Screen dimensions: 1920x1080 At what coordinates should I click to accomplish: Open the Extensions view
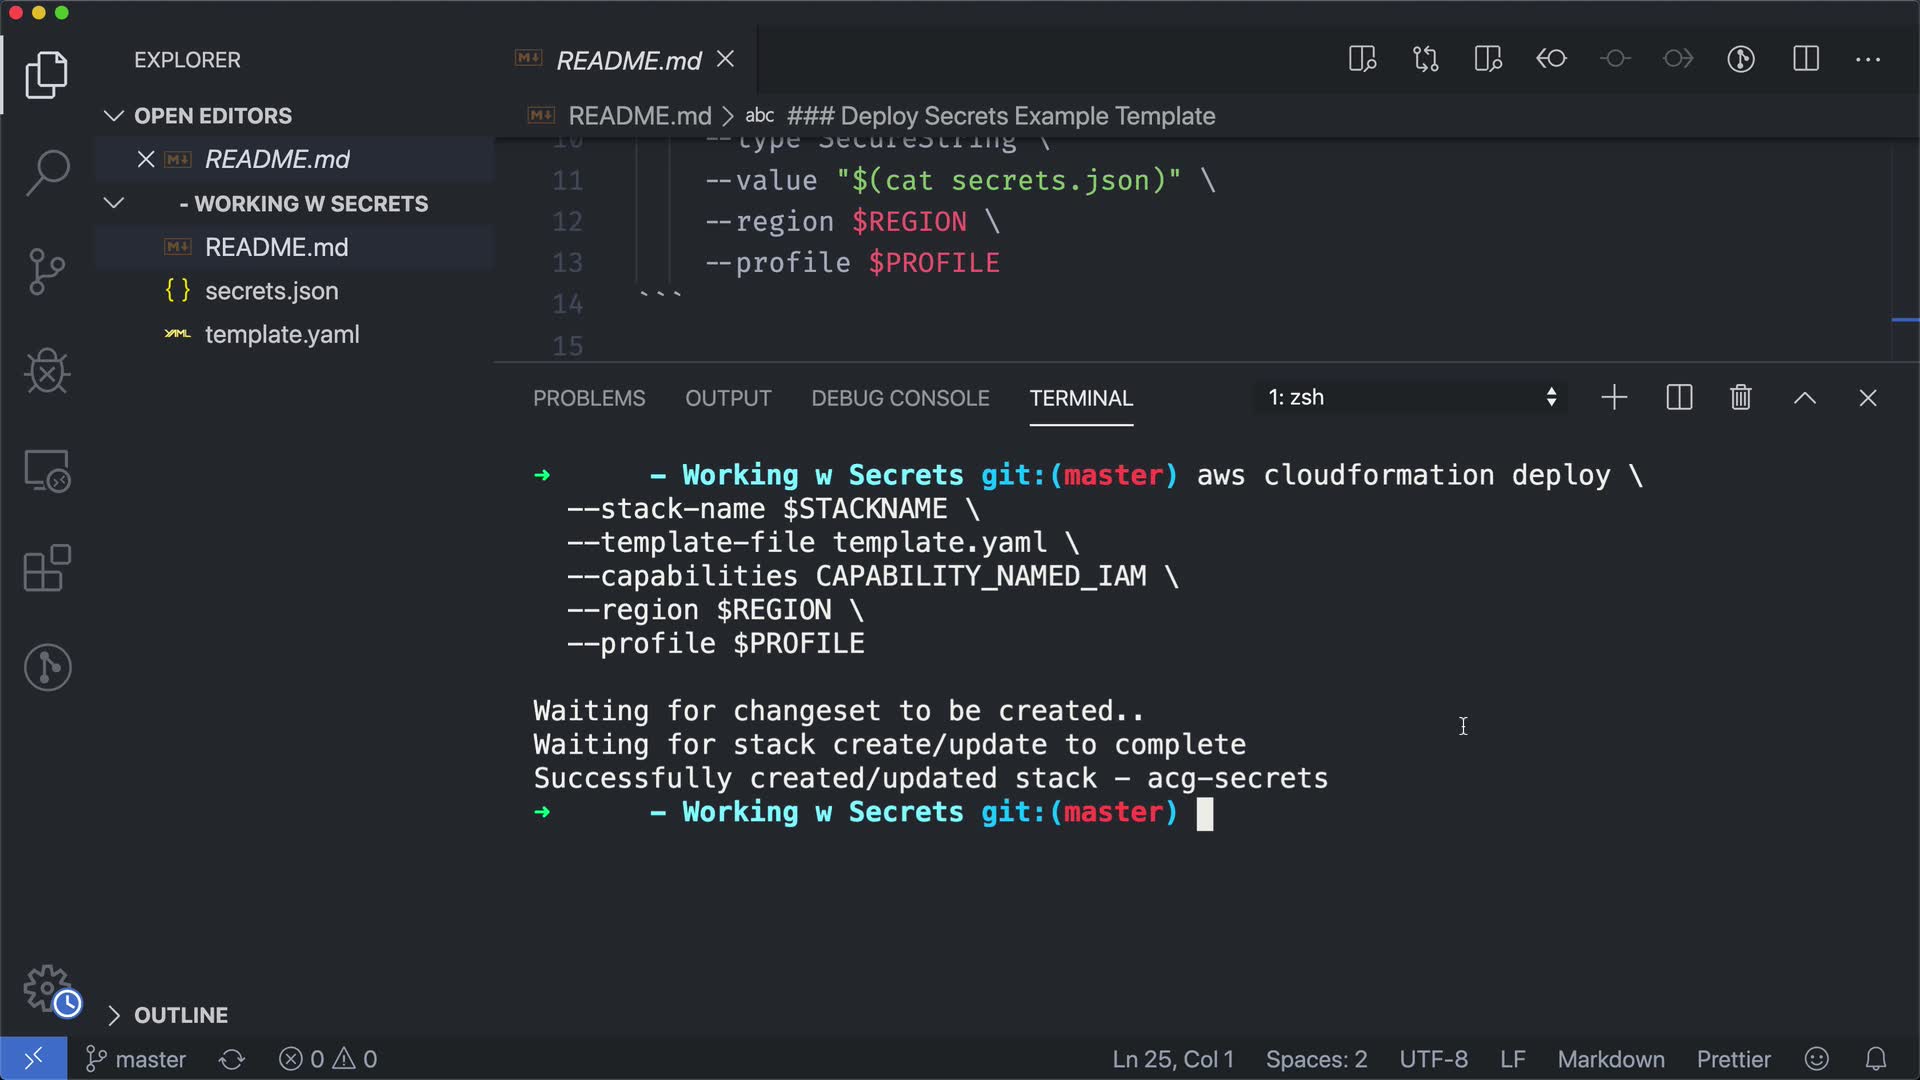click(47, 568)
